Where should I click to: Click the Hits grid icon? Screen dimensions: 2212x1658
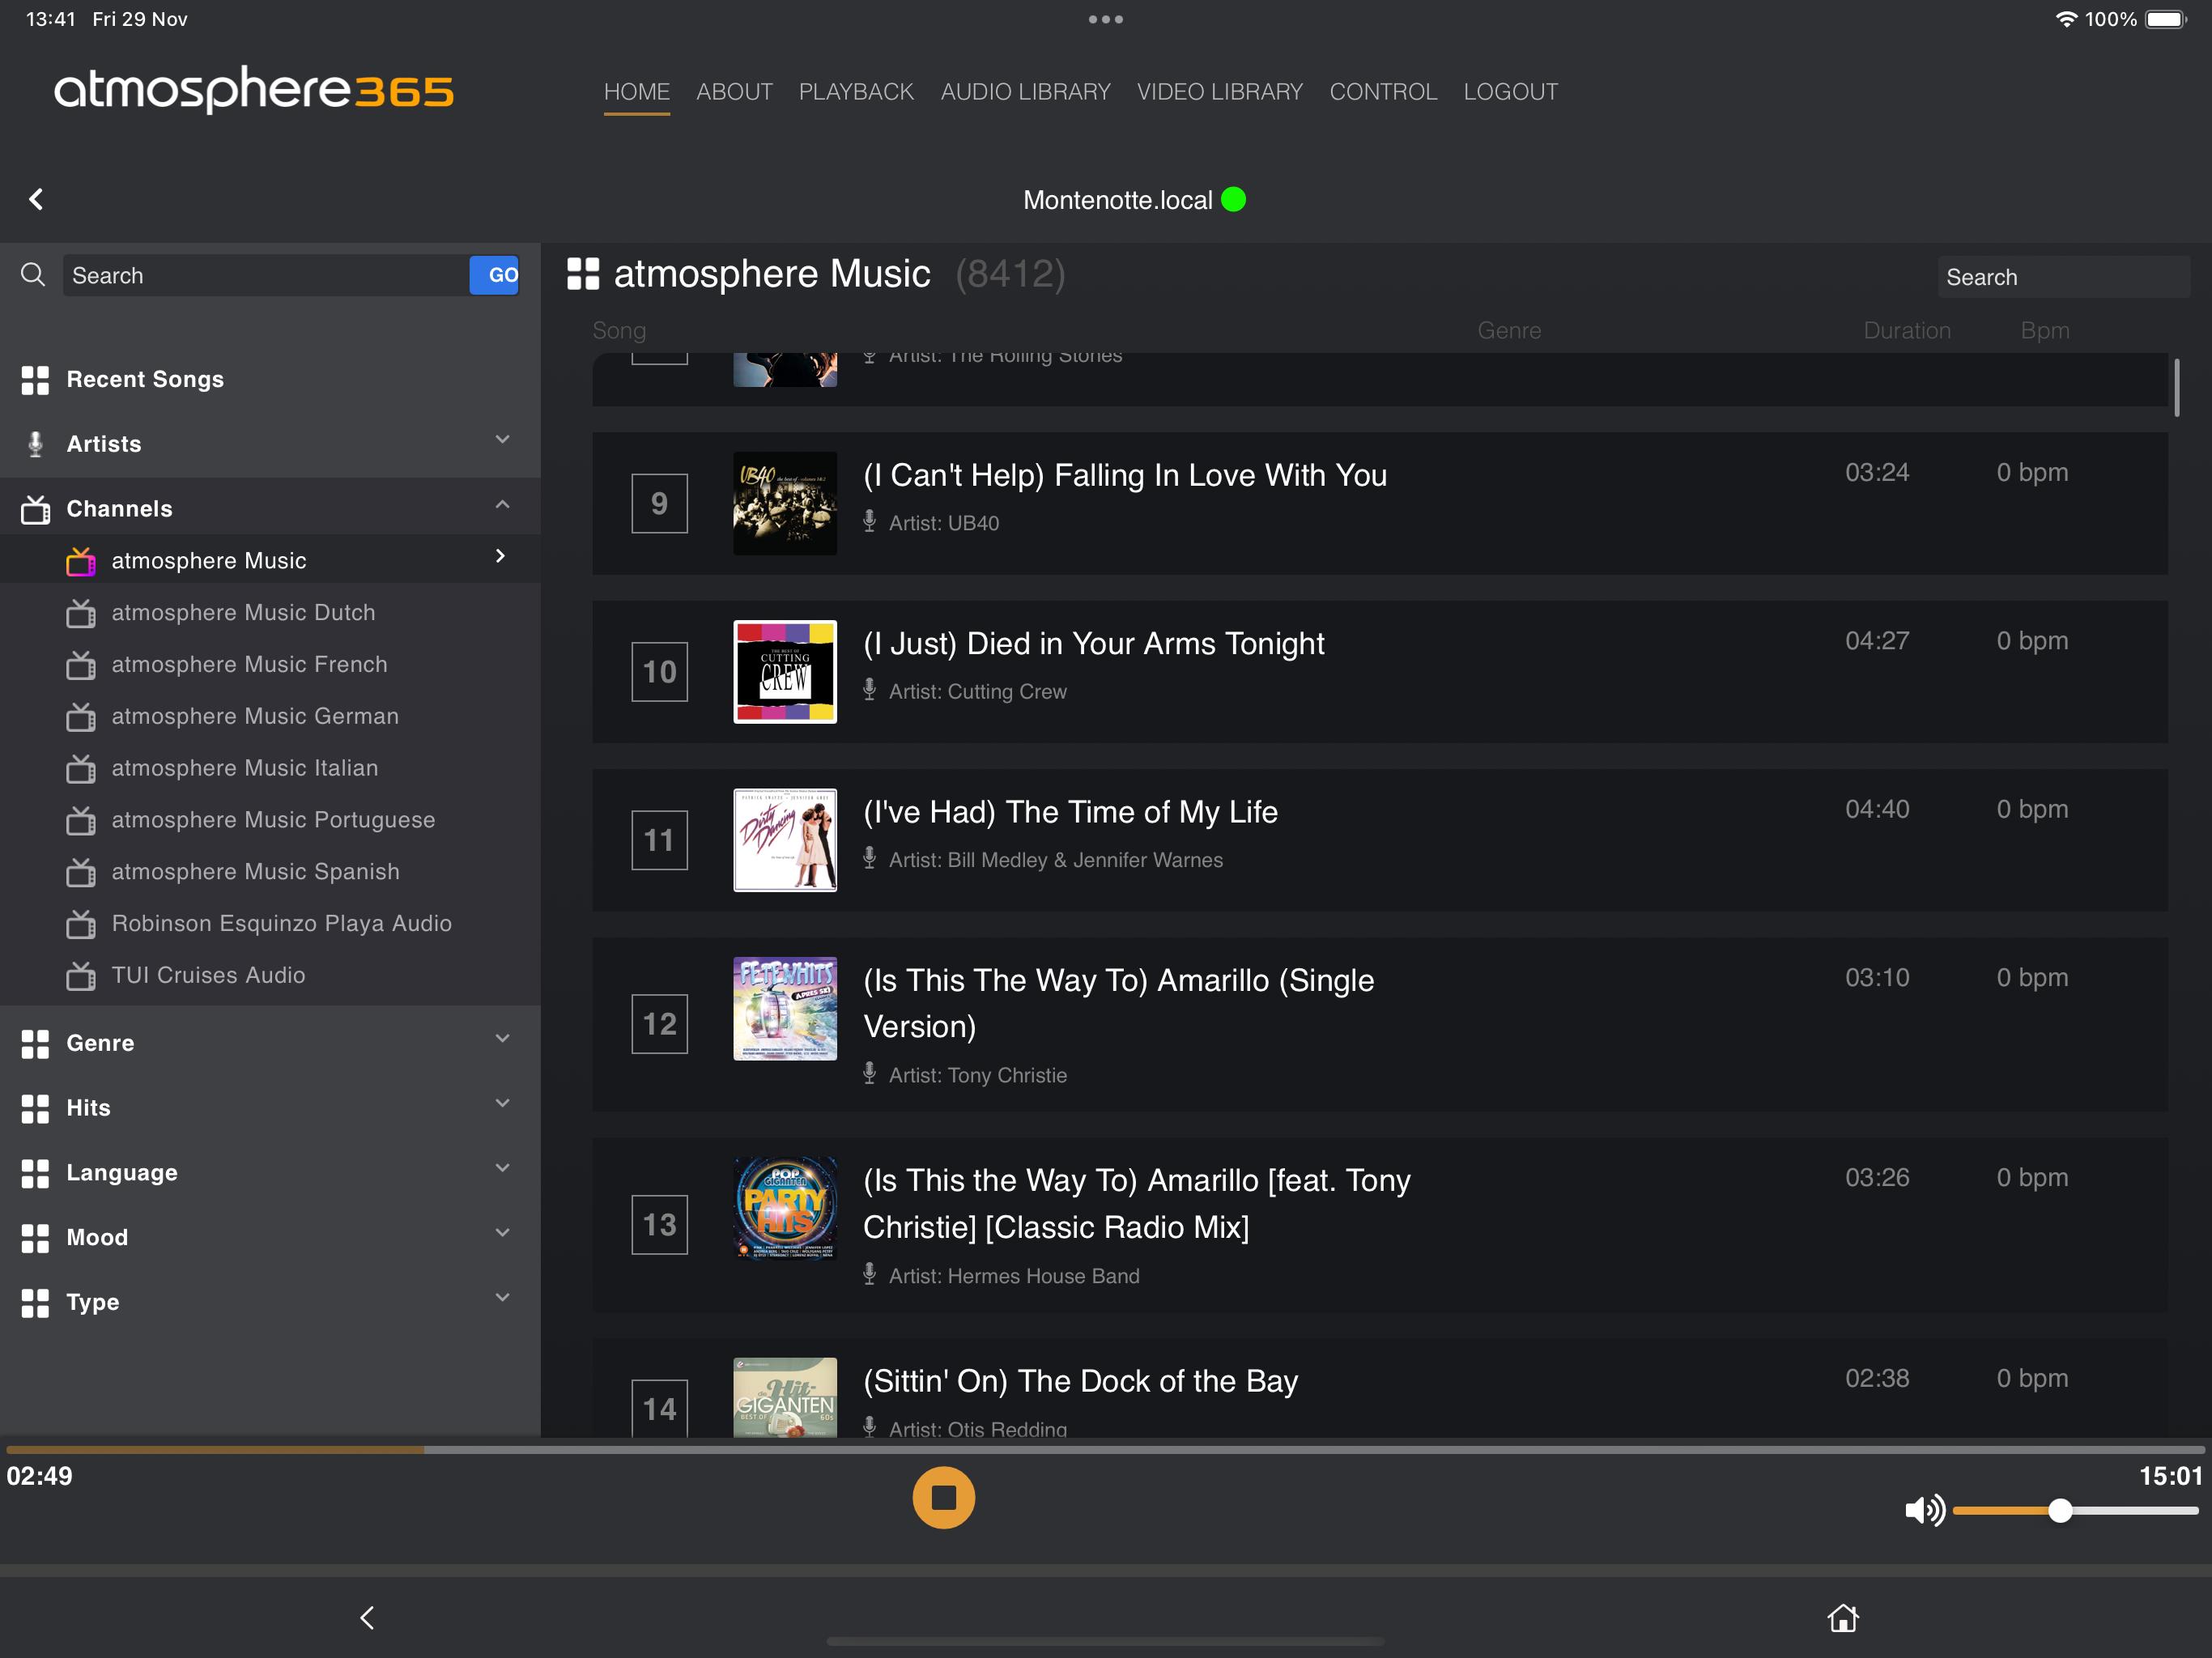click(x=35, y=1109)
